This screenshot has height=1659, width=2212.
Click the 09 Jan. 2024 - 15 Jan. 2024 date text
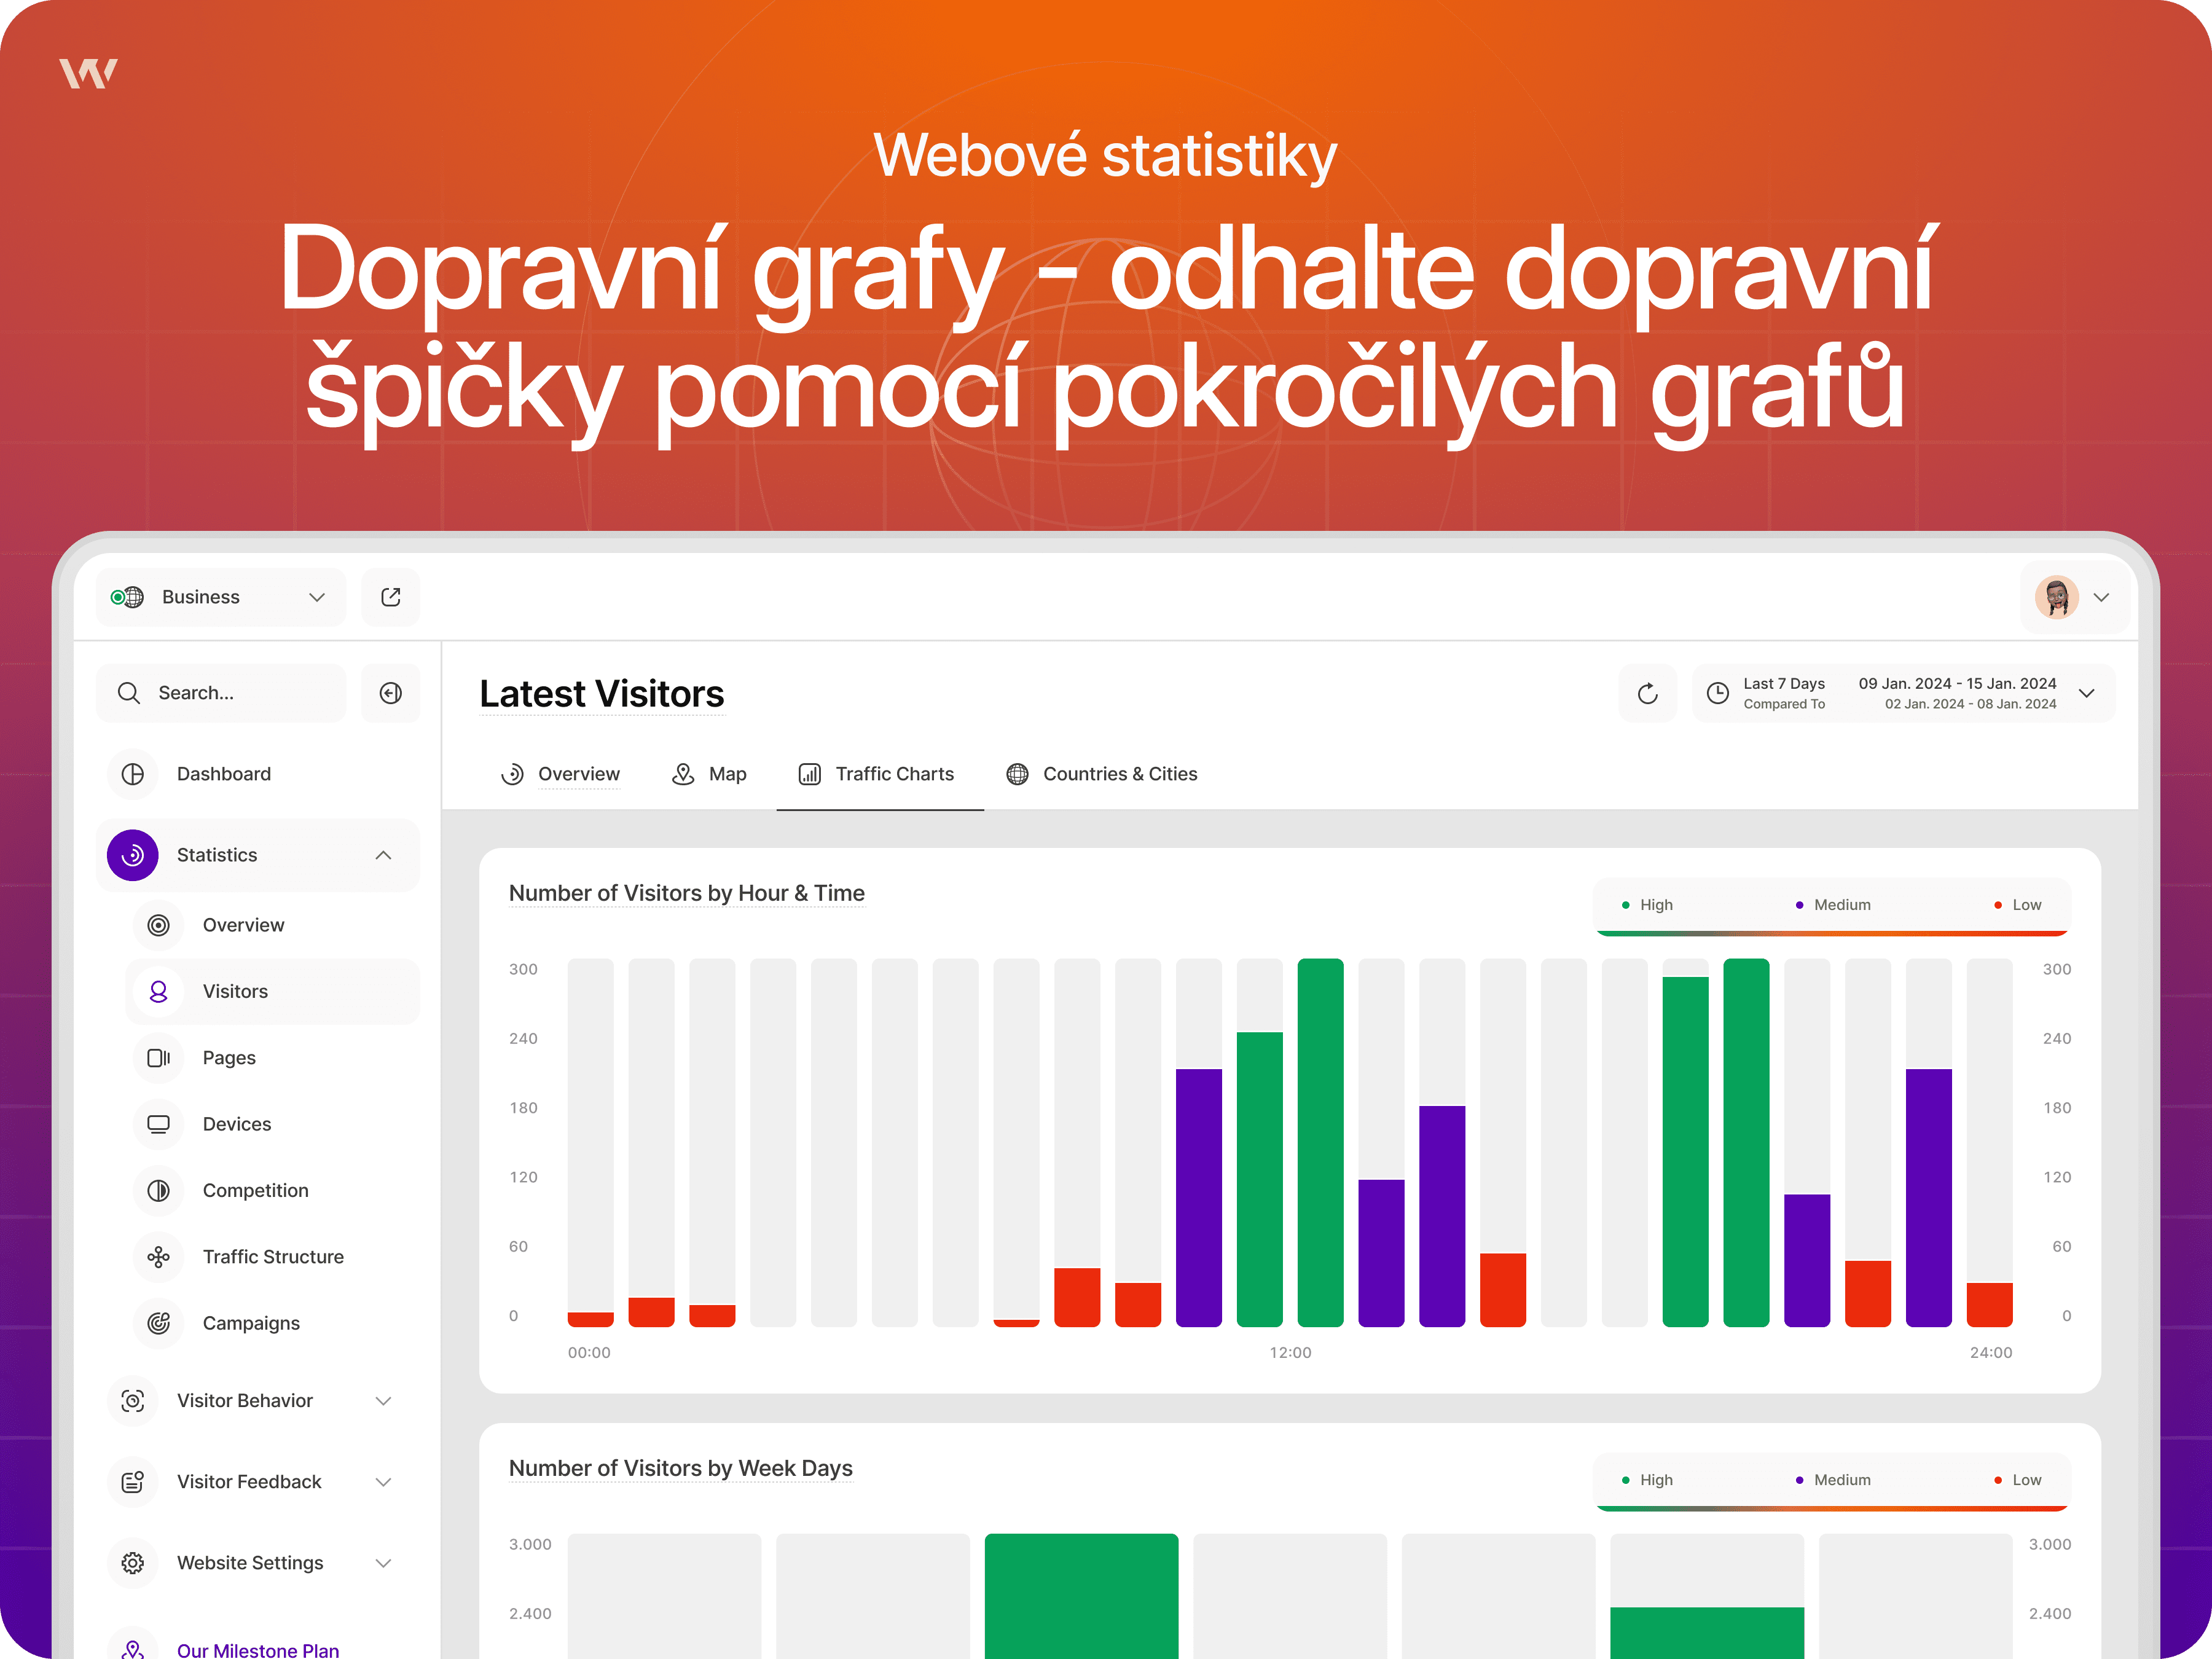pyautogui.click(x=1957, y=683)
